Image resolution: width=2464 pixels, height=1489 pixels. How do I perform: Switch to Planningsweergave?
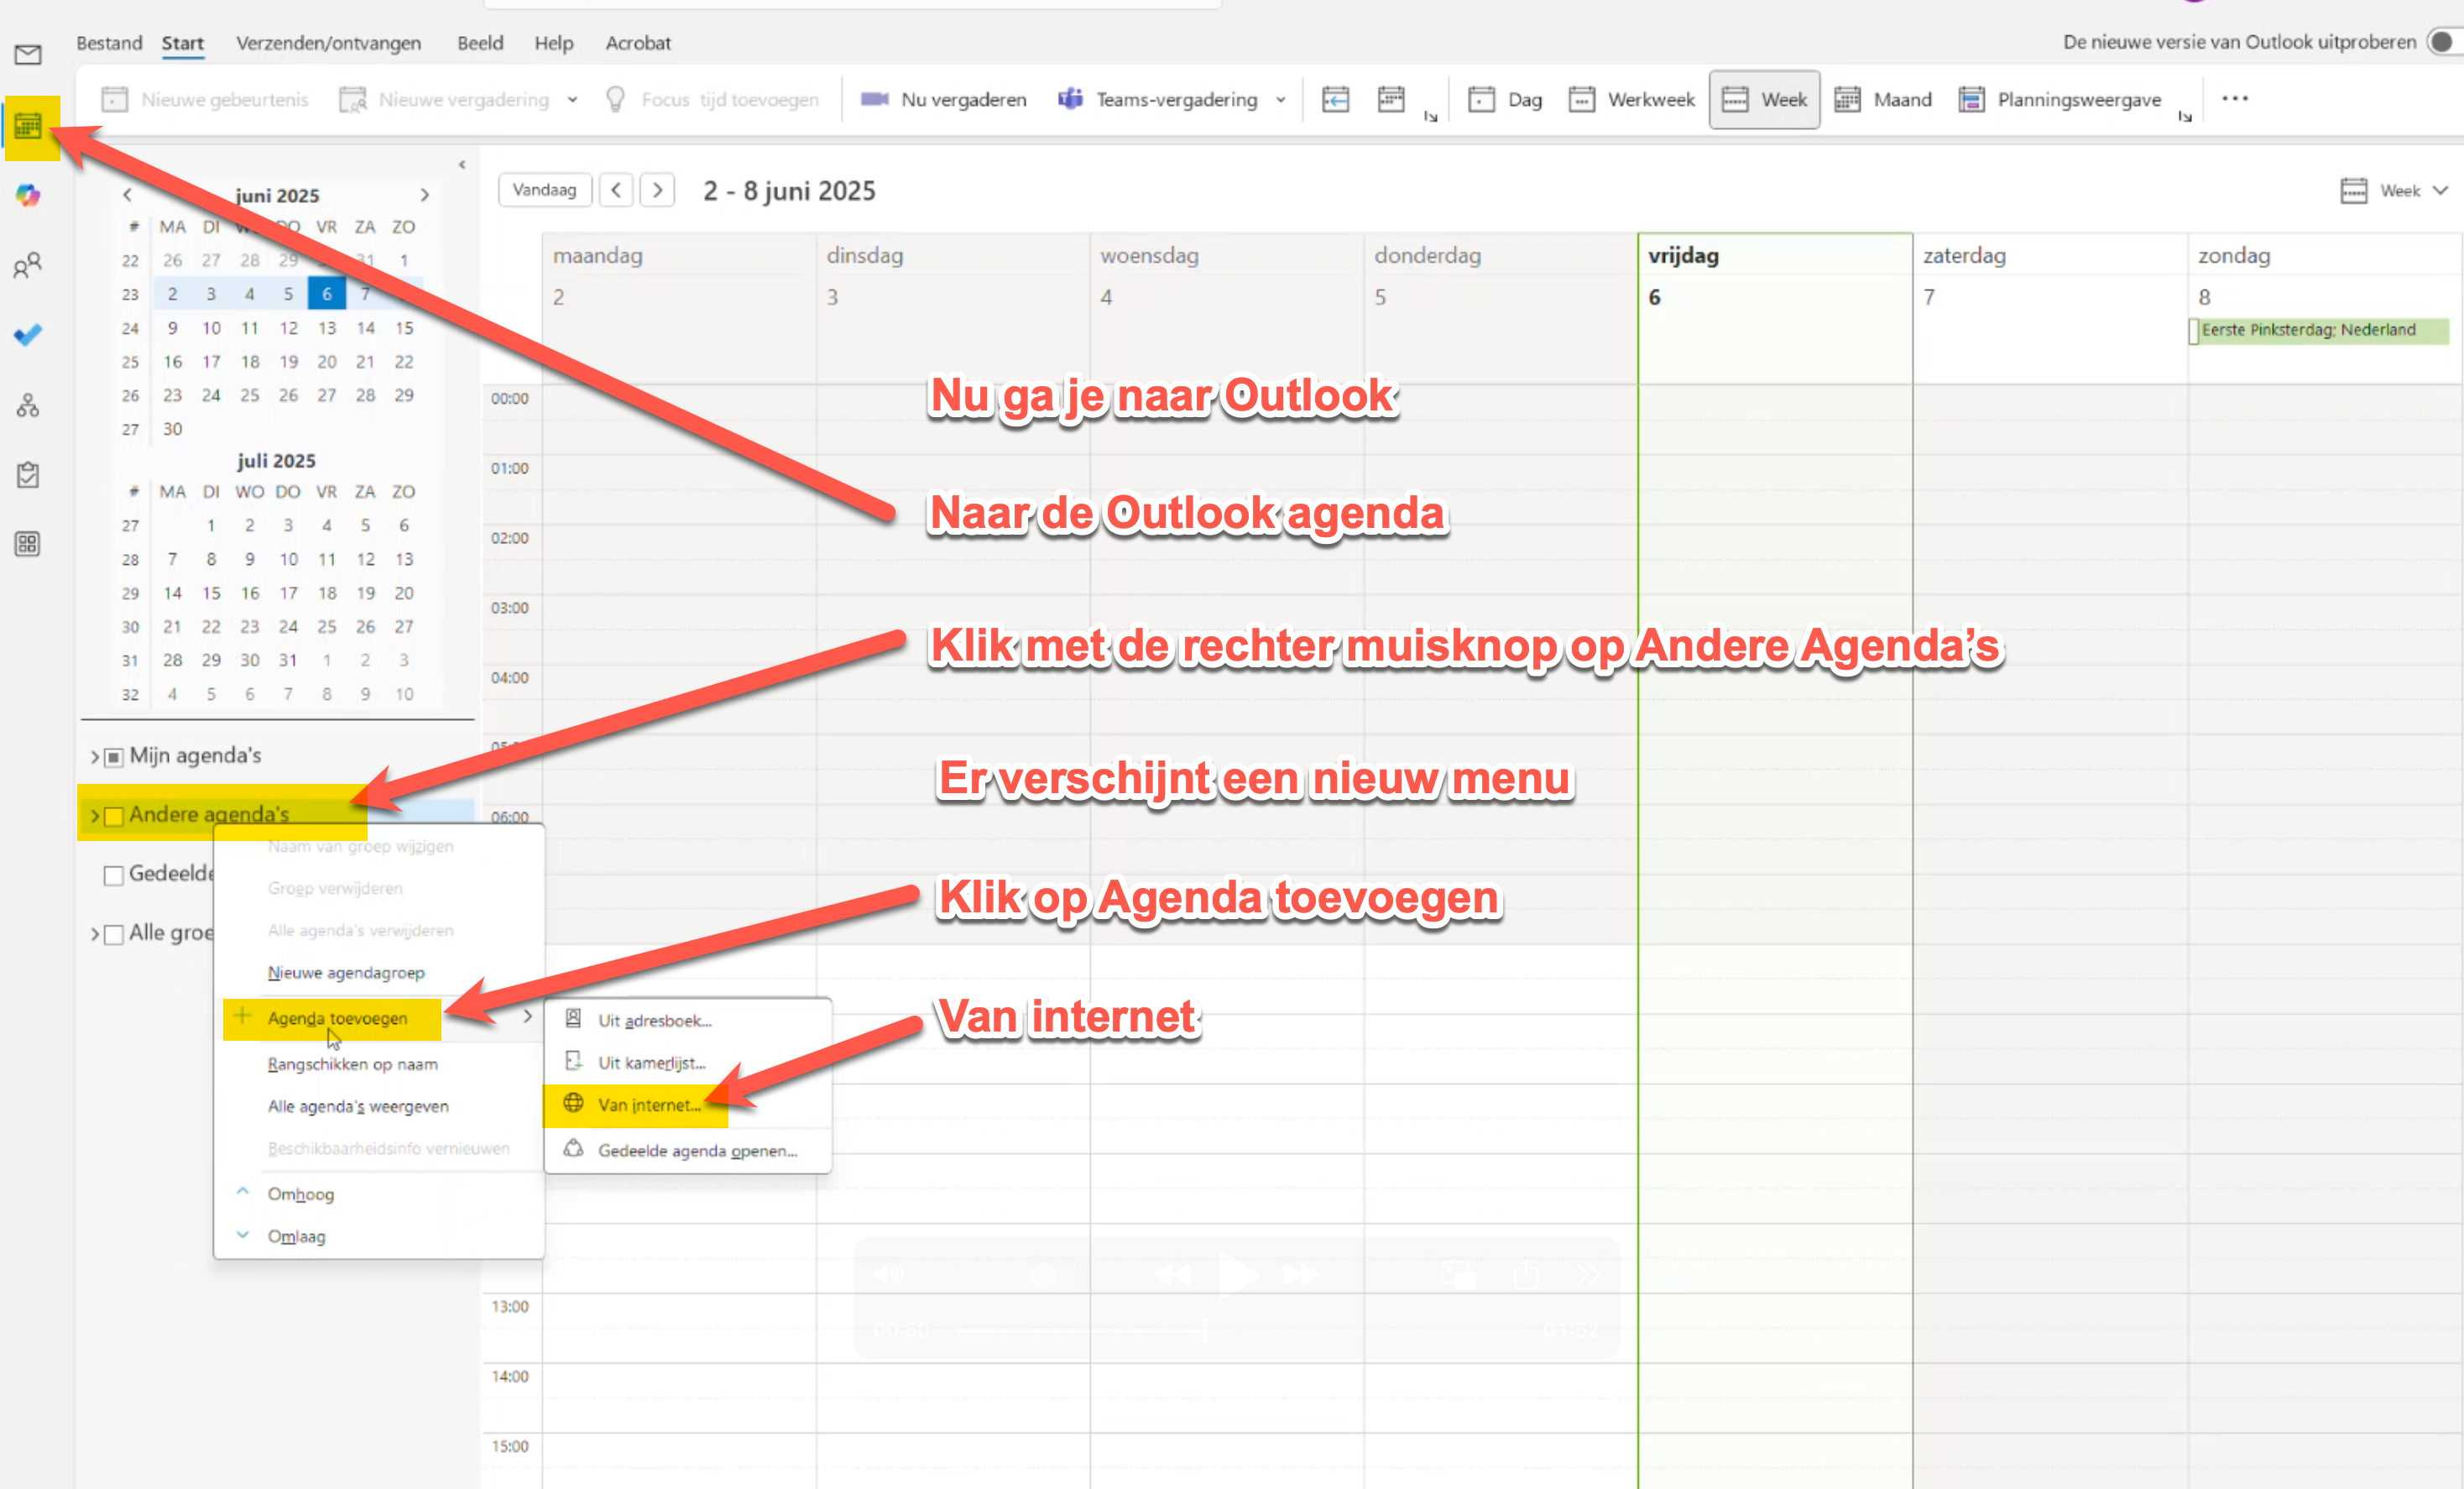click(x=2060, y=99)
